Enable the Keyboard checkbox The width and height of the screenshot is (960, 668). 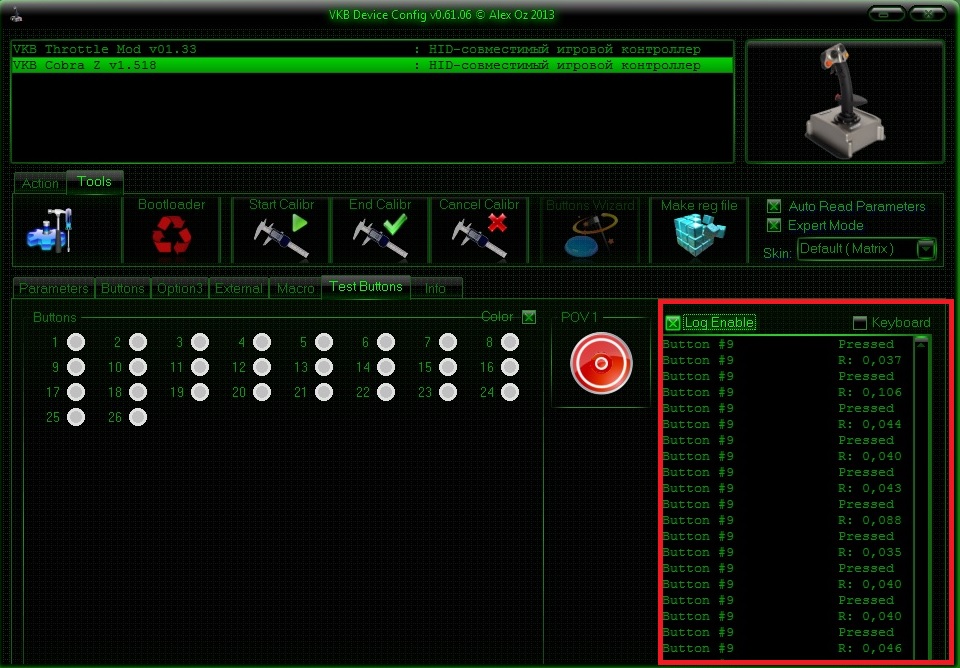(859, 323)
